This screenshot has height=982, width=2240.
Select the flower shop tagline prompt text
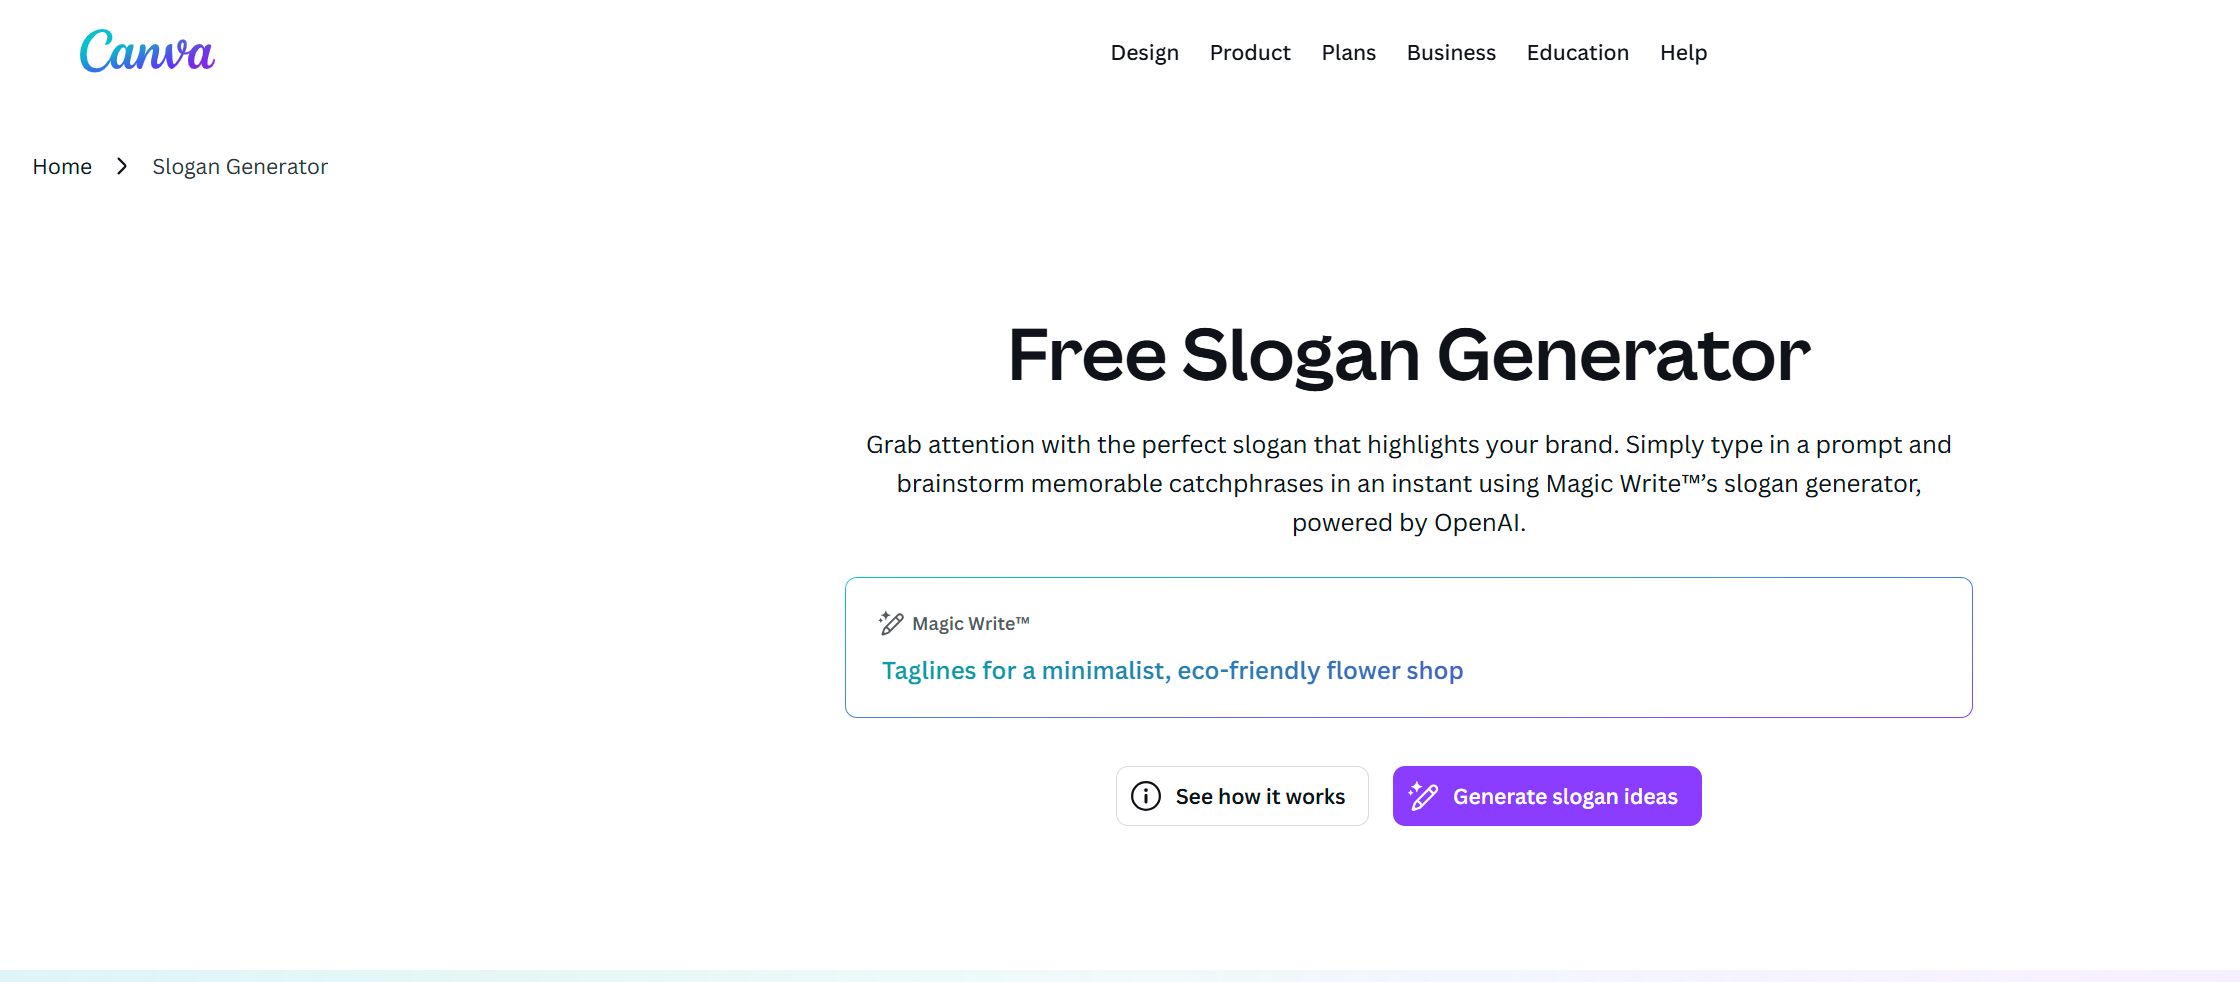click(x=1172, y=670)
